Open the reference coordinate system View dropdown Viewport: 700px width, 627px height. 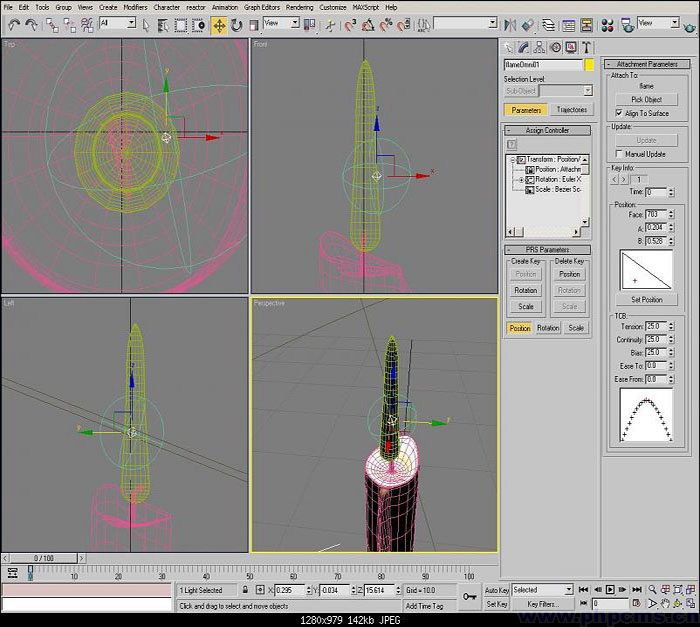[282, 23]
